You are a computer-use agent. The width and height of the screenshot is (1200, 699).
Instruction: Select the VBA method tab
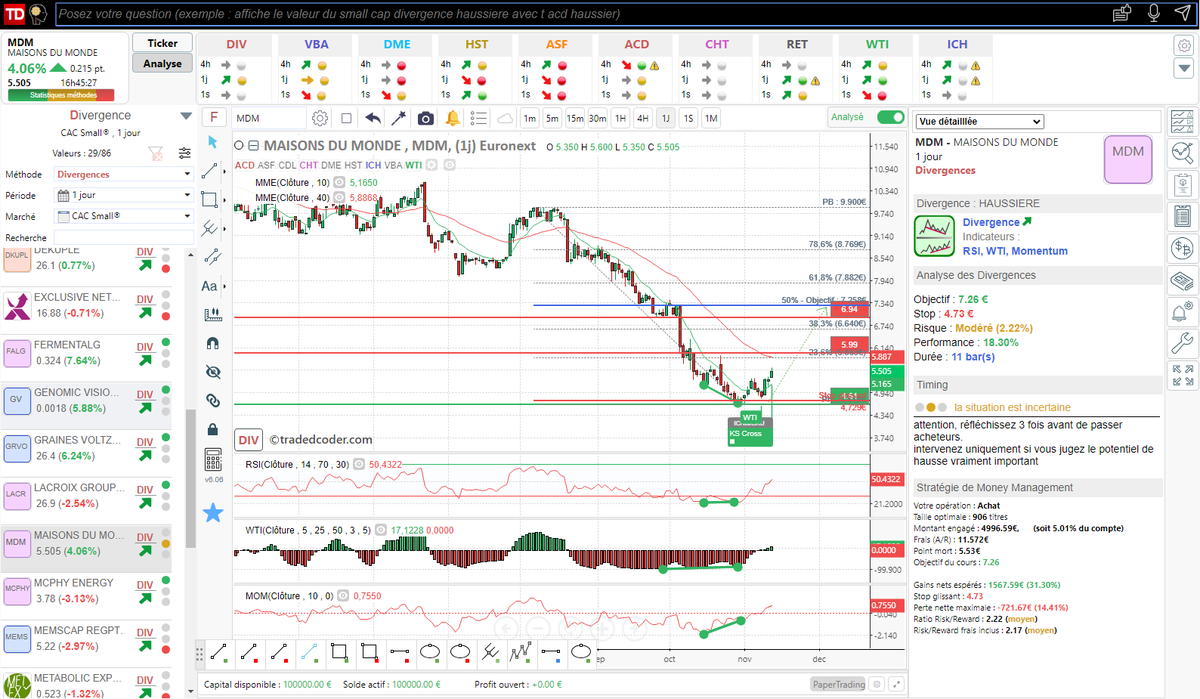(x=316, y=44)
